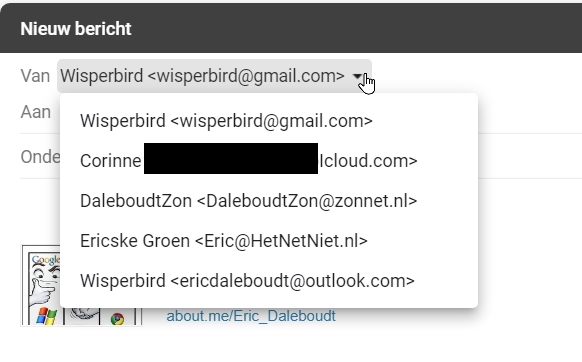This screenshot has height=362, width=582.
Task: Focus the subject input field
Action: [530, 157]
